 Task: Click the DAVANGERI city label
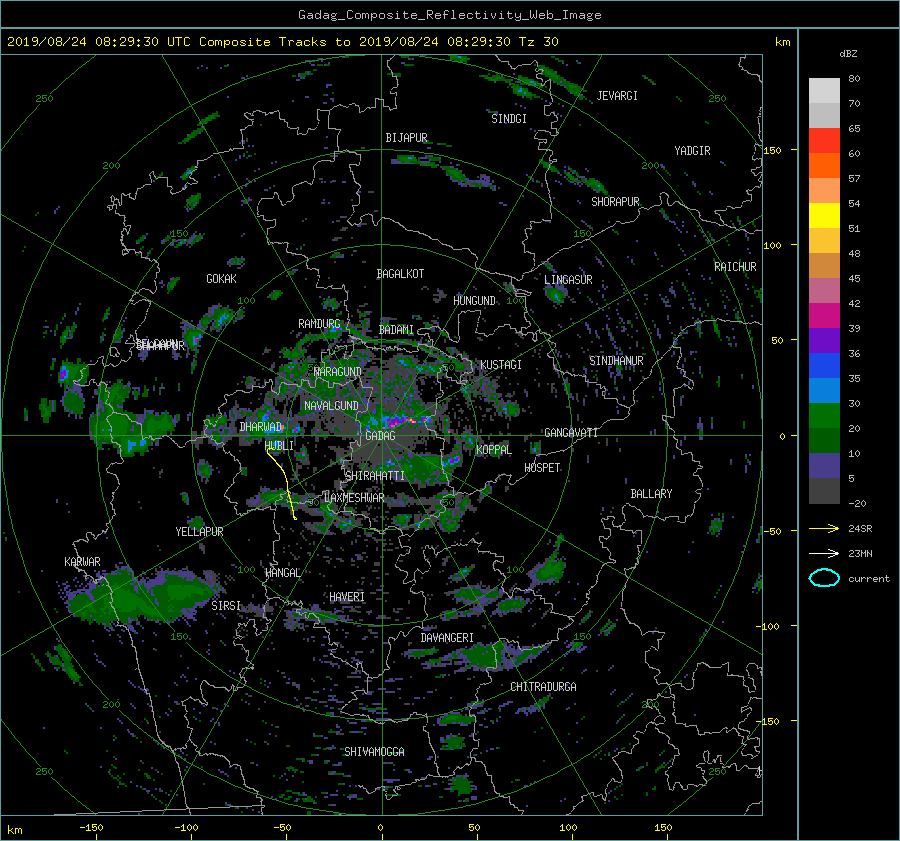point(447,638)
